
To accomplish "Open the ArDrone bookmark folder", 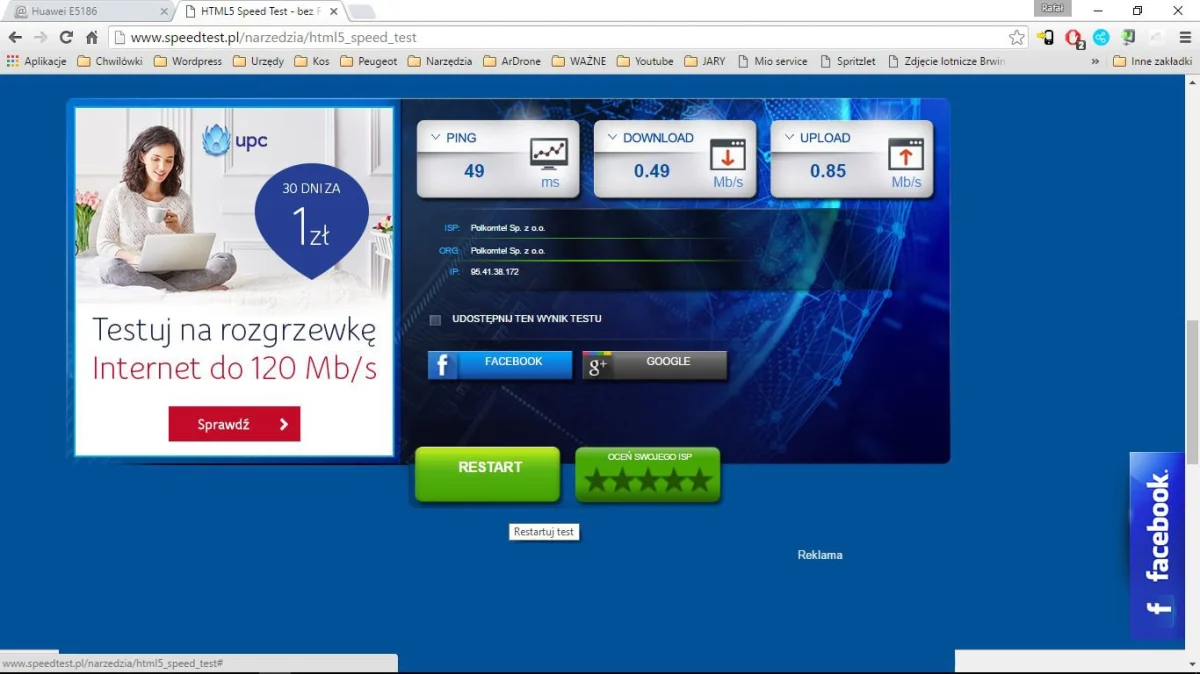I will coord(512,61).
